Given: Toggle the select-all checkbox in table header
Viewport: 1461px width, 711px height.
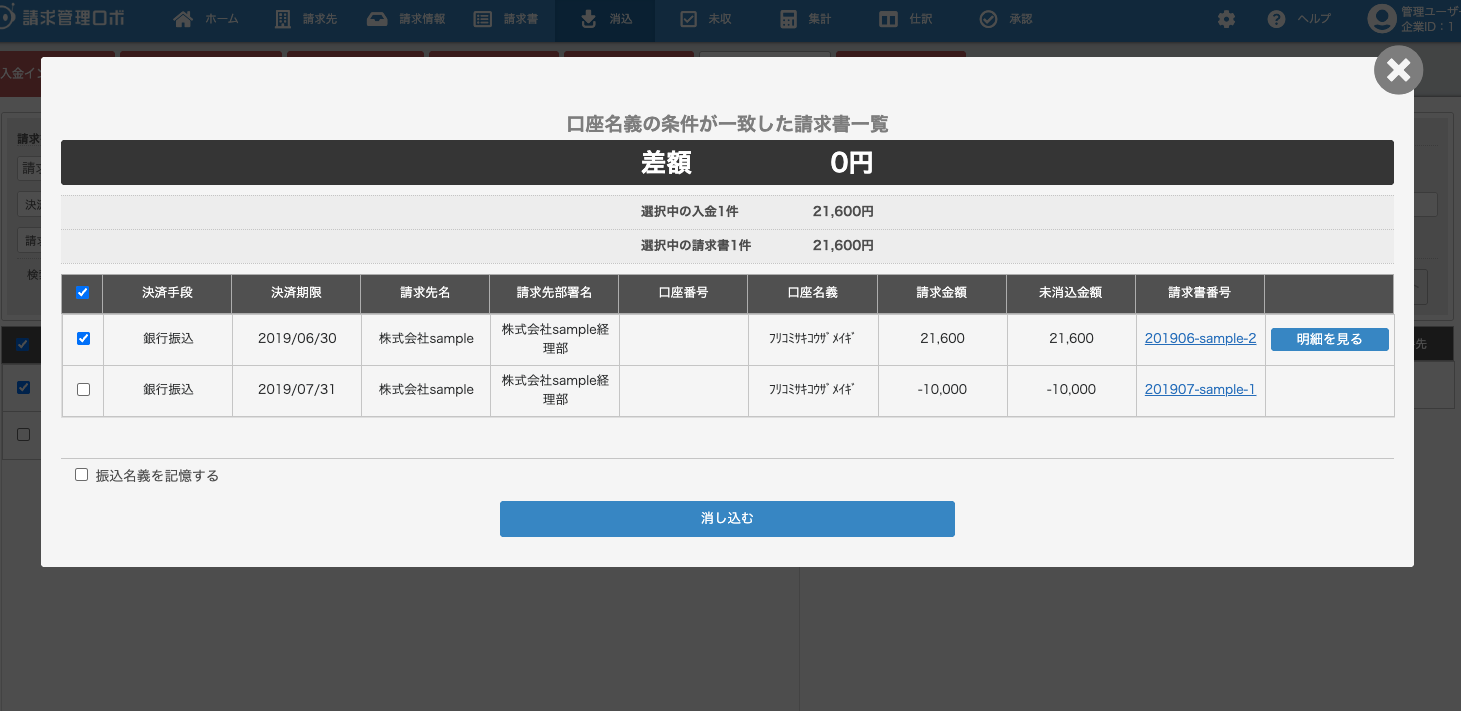Looking at the screenshot, I should [x=83, y=293].
